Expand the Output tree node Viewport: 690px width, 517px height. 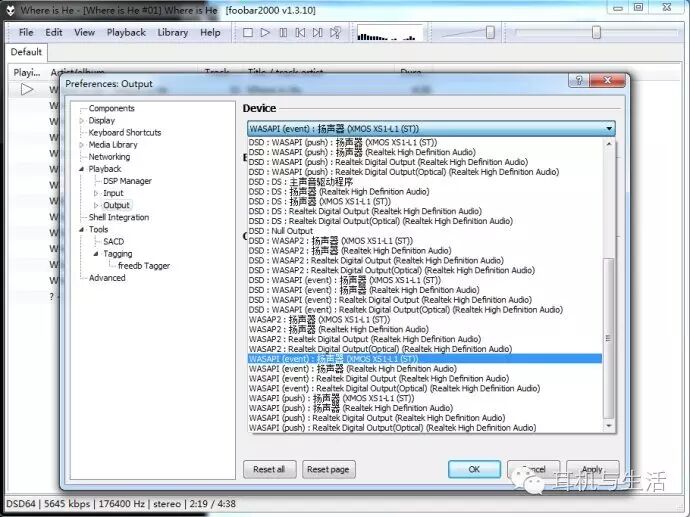tap(96, 205)
